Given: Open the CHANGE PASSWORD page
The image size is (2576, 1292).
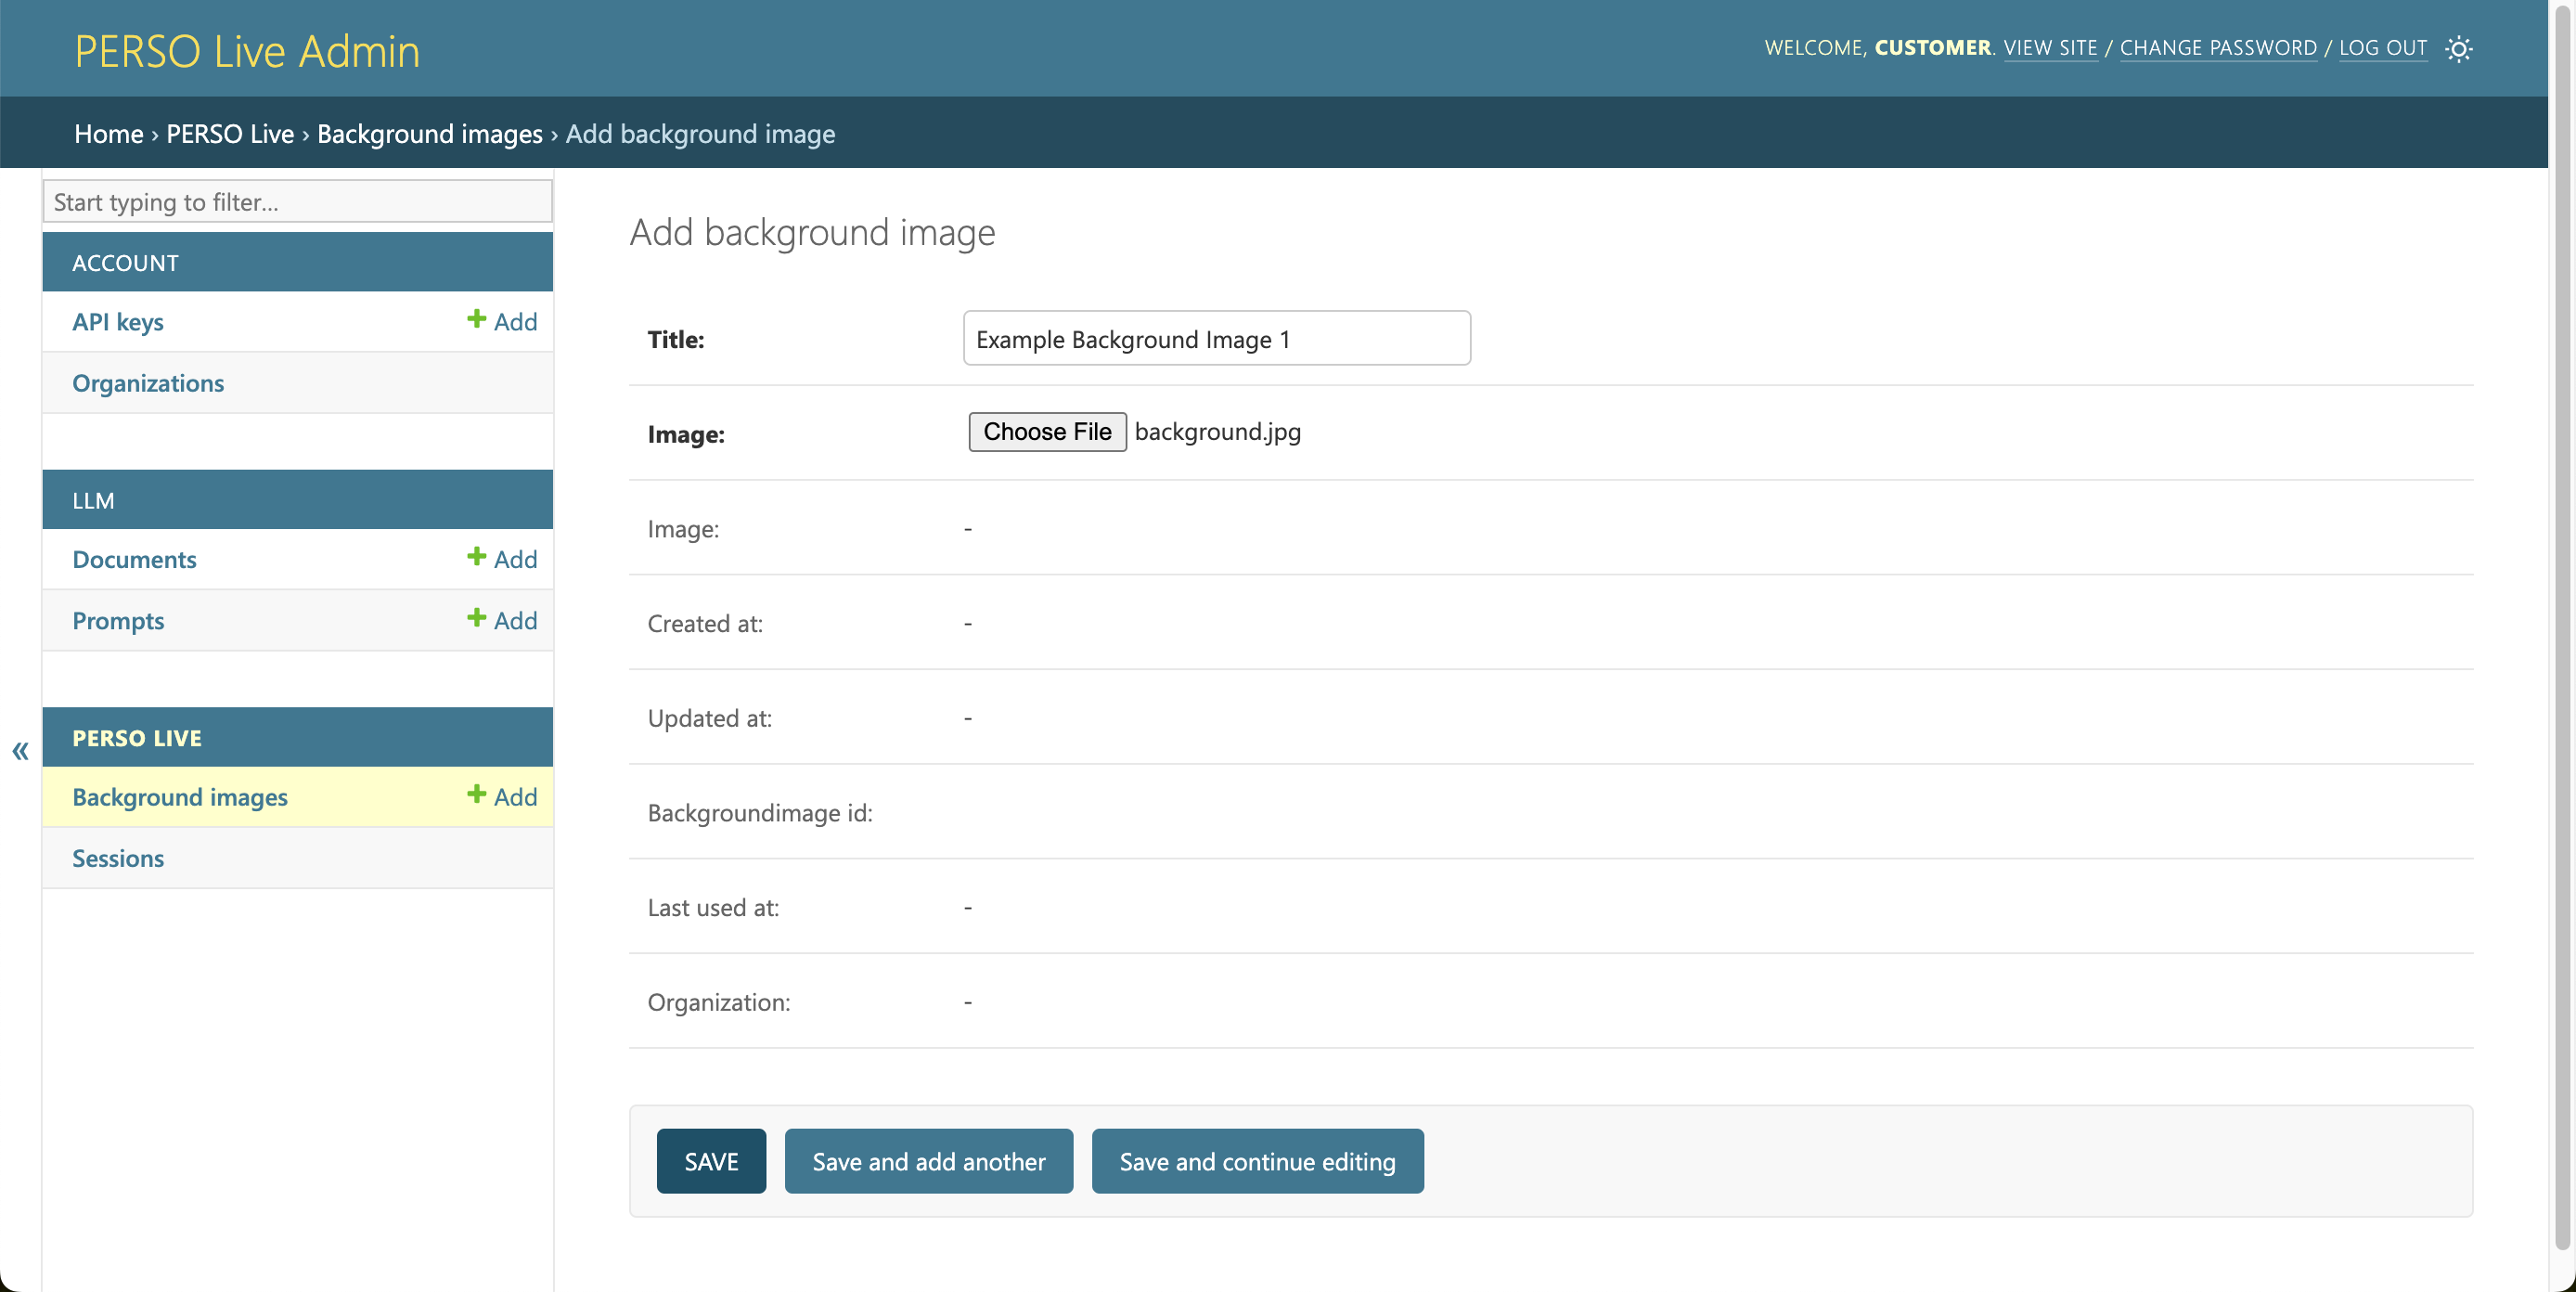Looking at the screenshot, I should (x=2219, y=47).
